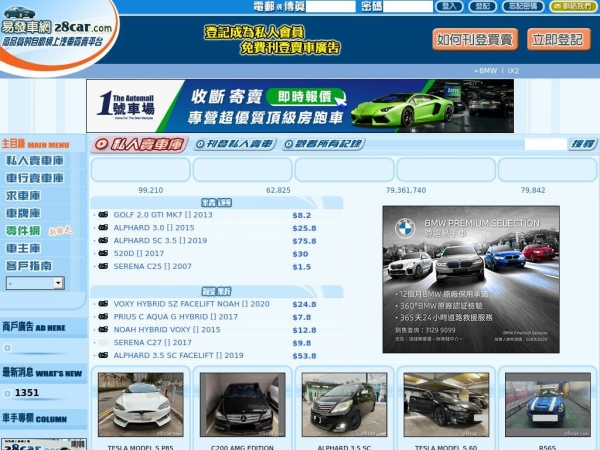The image size is (600, 450).
Task: Open the main menu dropdown selector
Action: pyautogui.click(x=35, y=283)
